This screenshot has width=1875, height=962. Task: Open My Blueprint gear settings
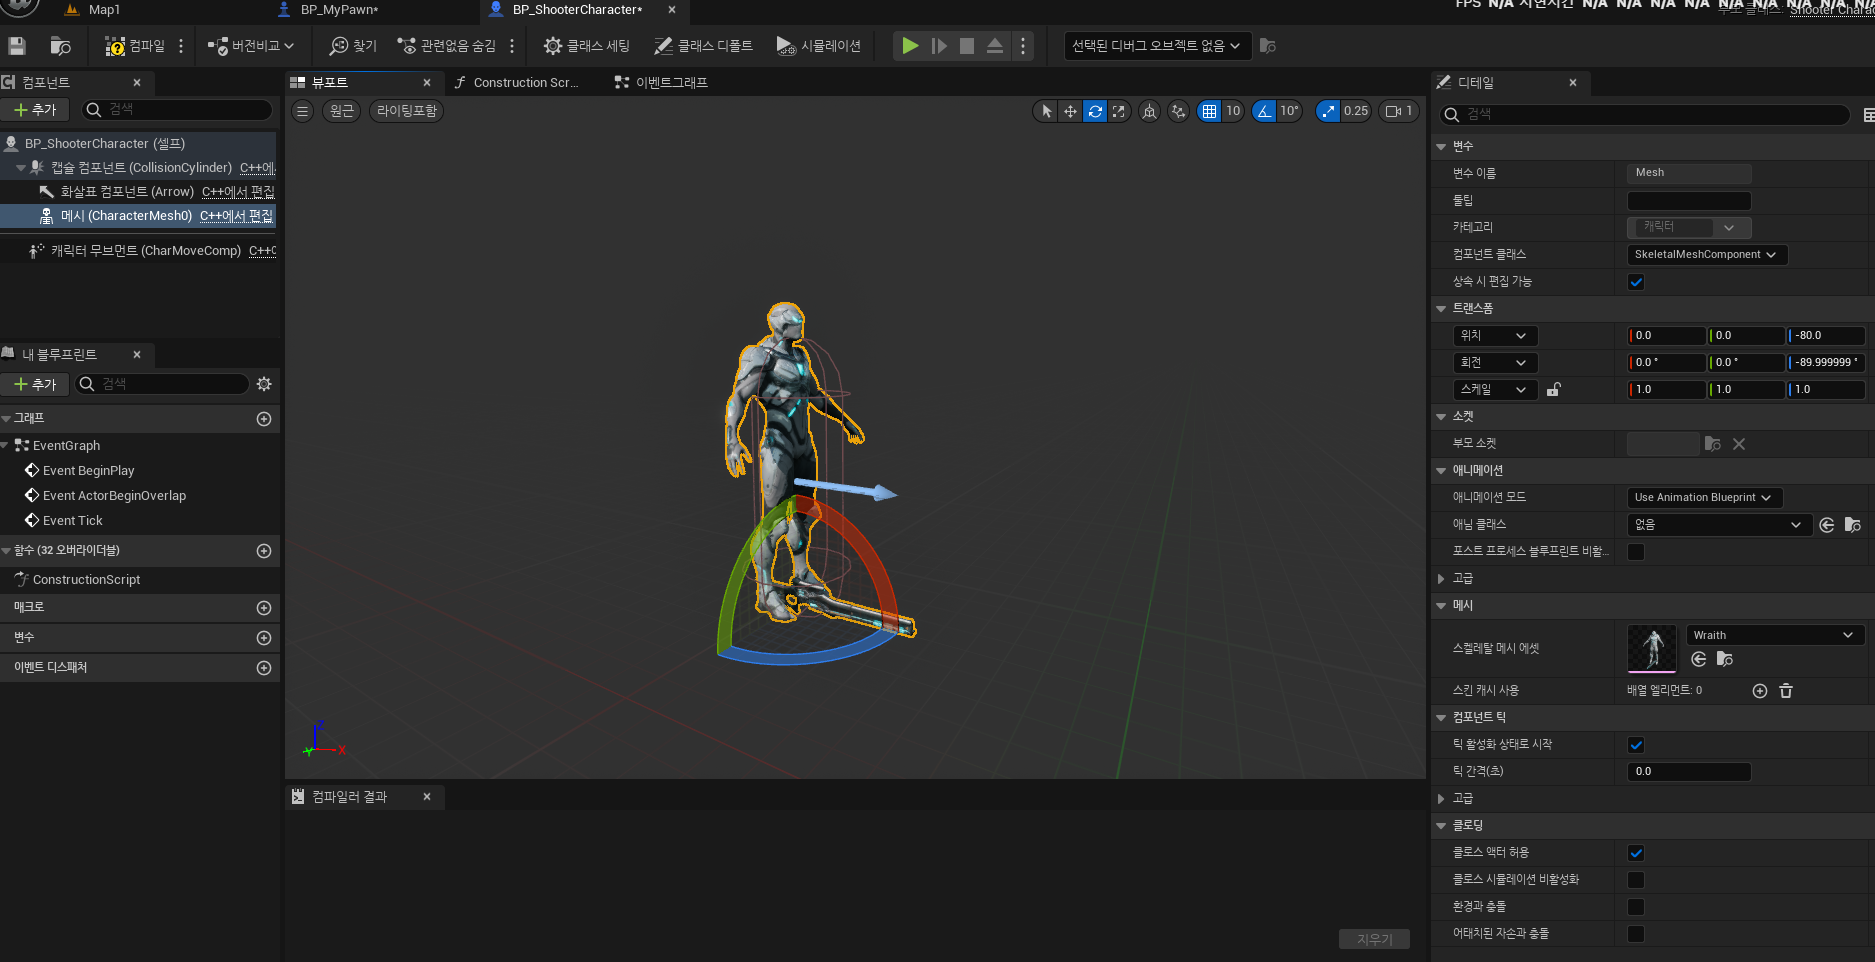264,384
